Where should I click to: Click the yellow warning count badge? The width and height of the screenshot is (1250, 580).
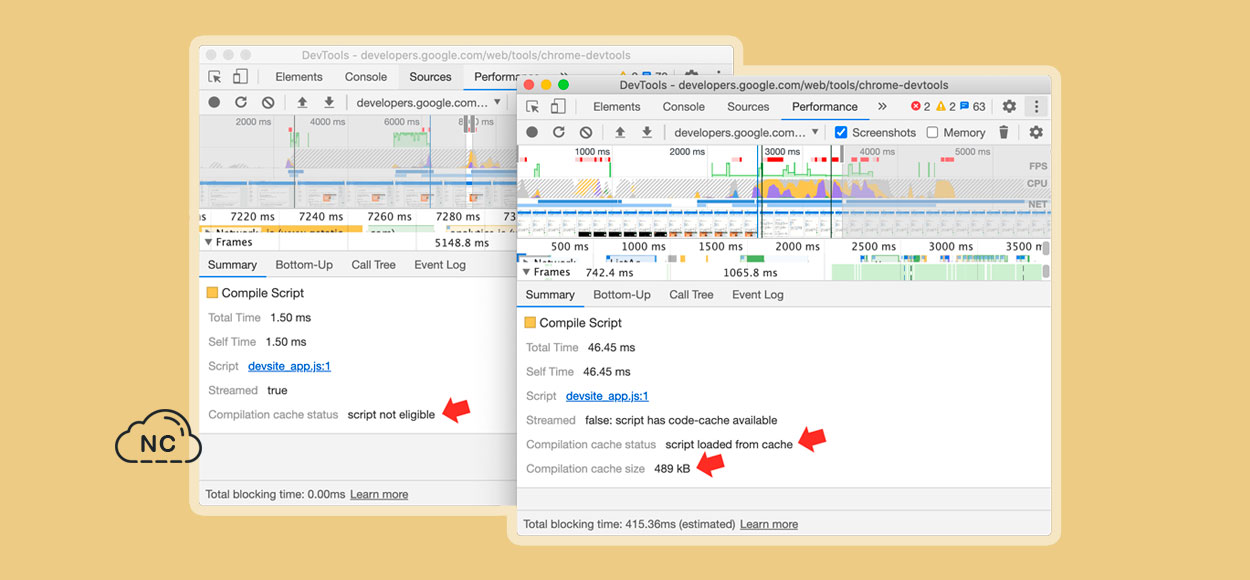pos(946,107)
